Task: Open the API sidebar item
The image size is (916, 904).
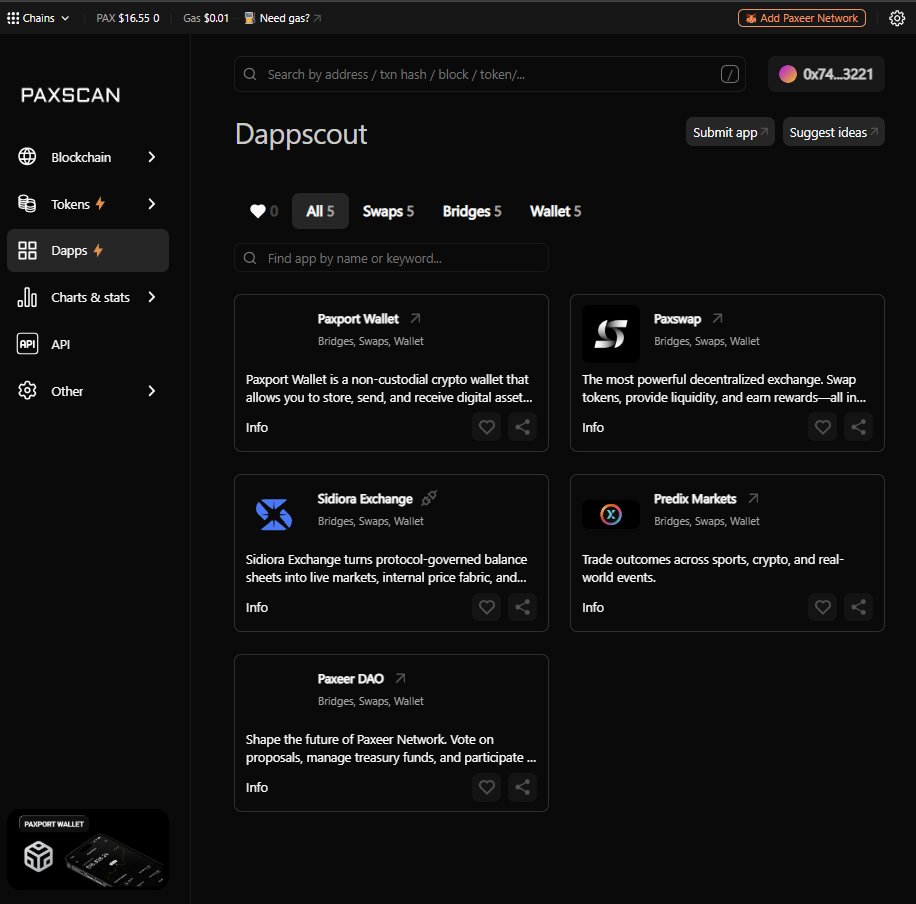Action: pos(88,344)
